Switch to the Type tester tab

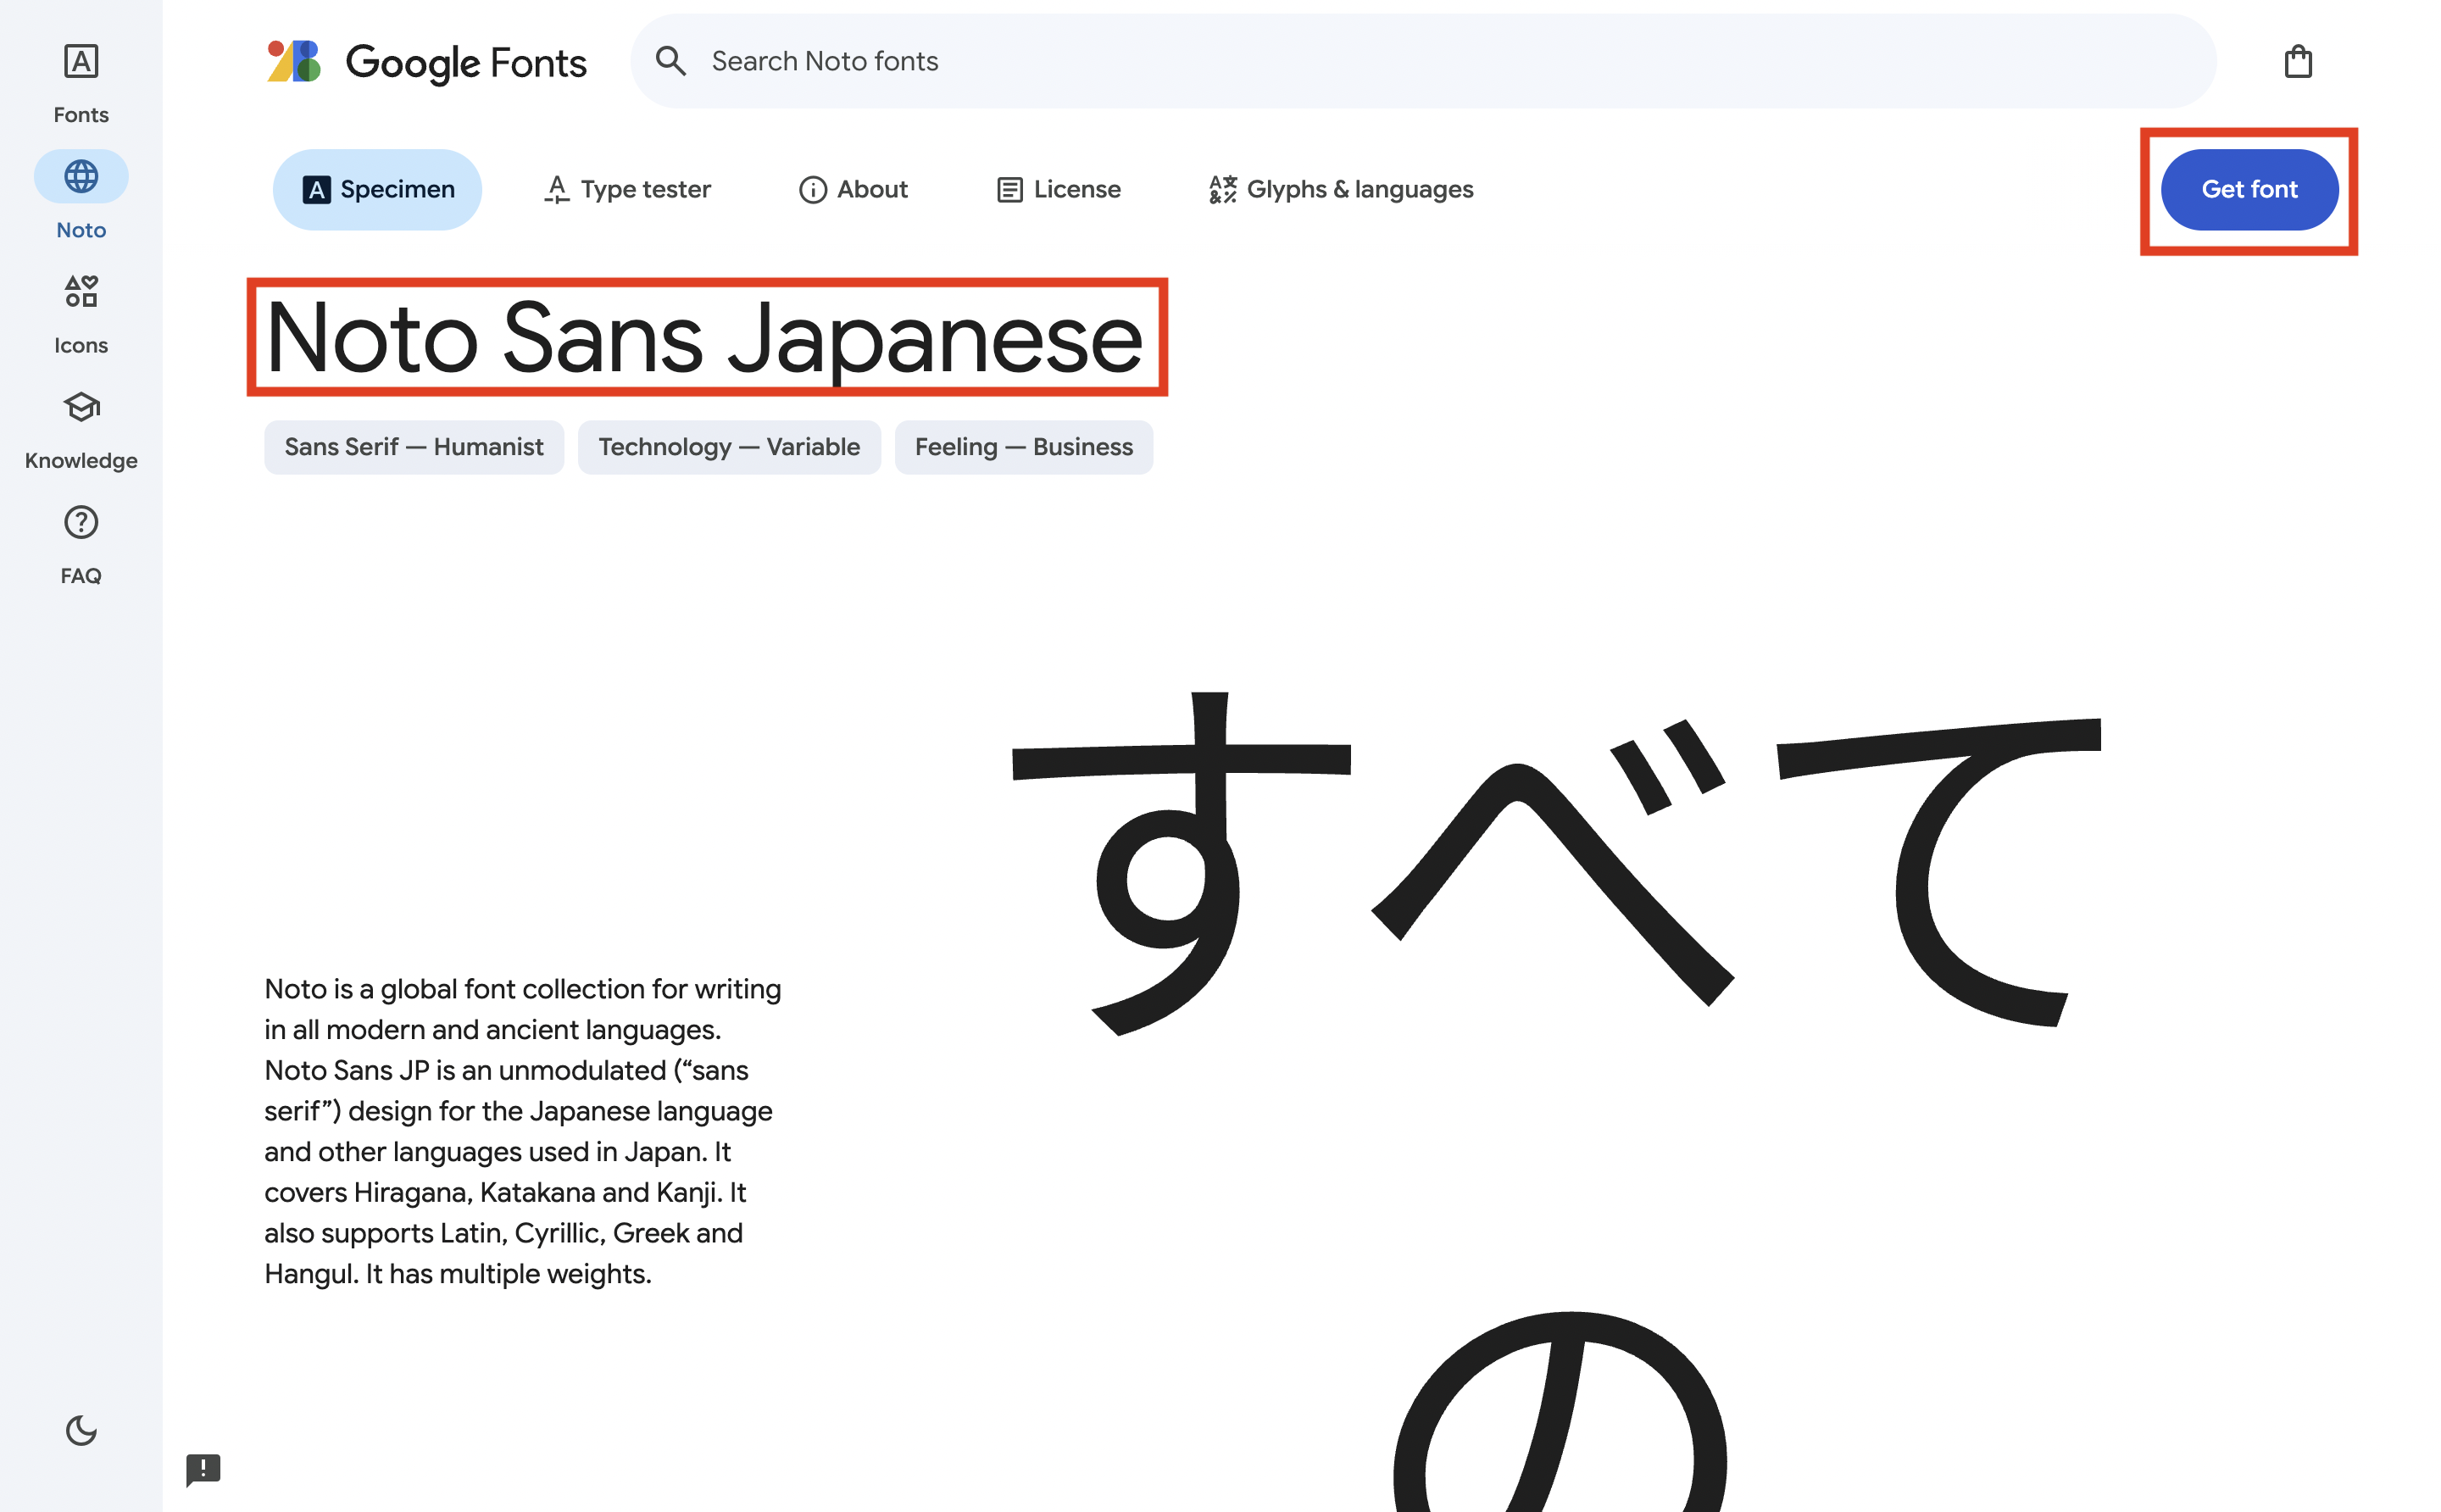[627, 190]
